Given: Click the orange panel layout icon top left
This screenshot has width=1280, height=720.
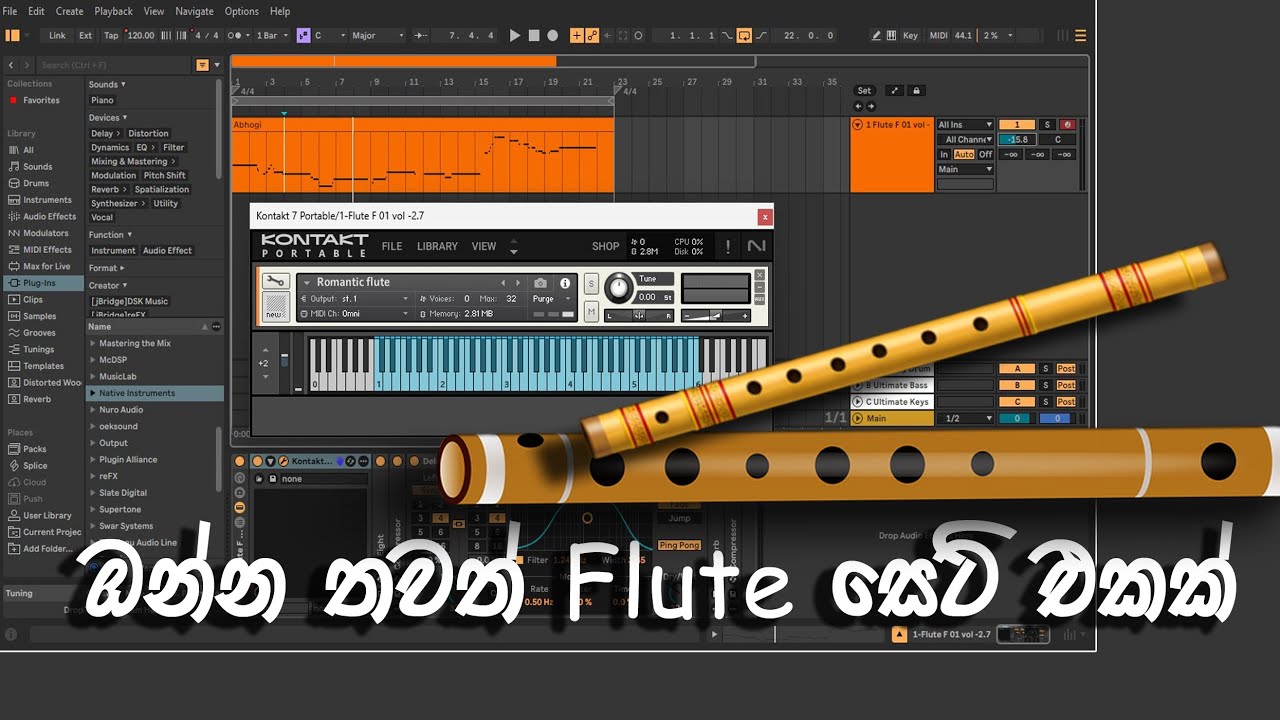Looking at the screenshot, I should tap(13, 35).
